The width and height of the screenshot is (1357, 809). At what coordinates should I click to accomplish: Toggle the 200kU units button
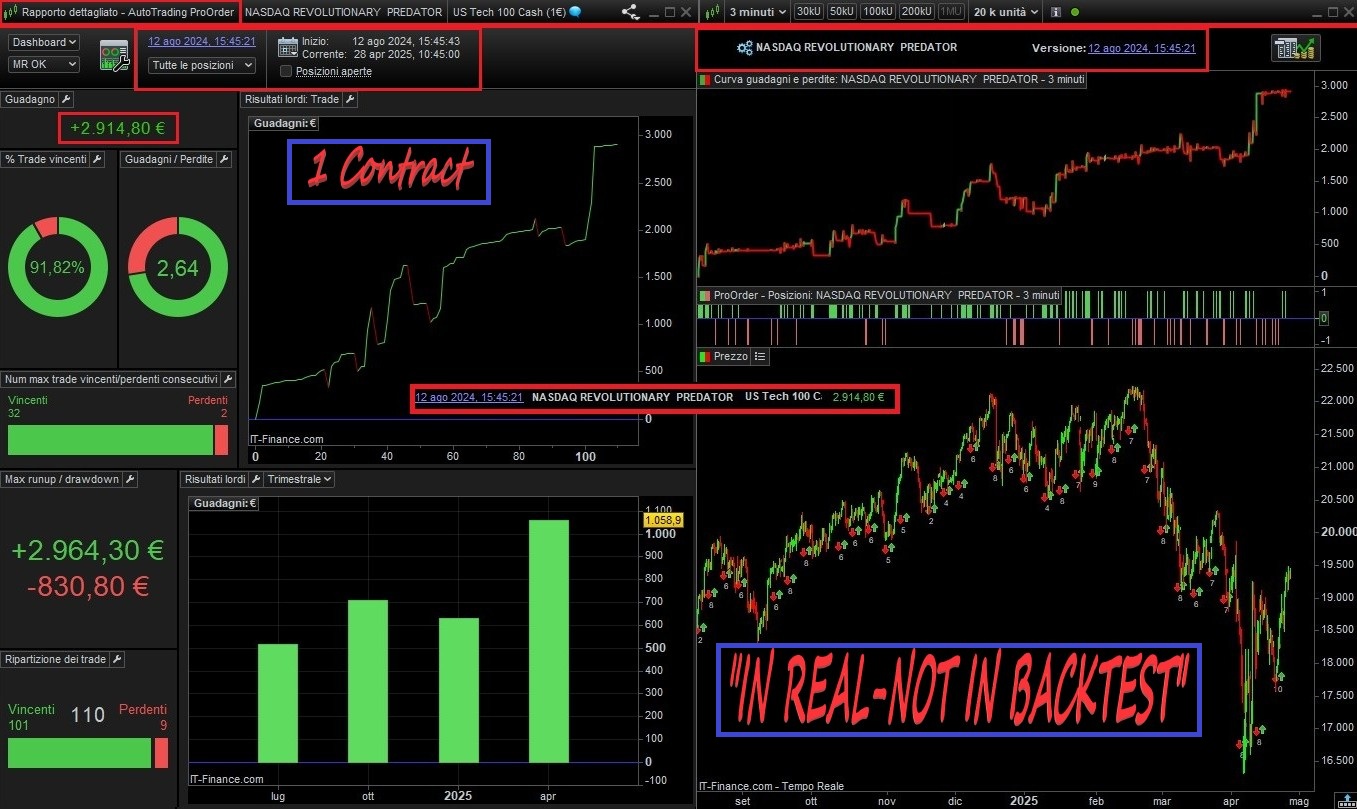(916, 12)
